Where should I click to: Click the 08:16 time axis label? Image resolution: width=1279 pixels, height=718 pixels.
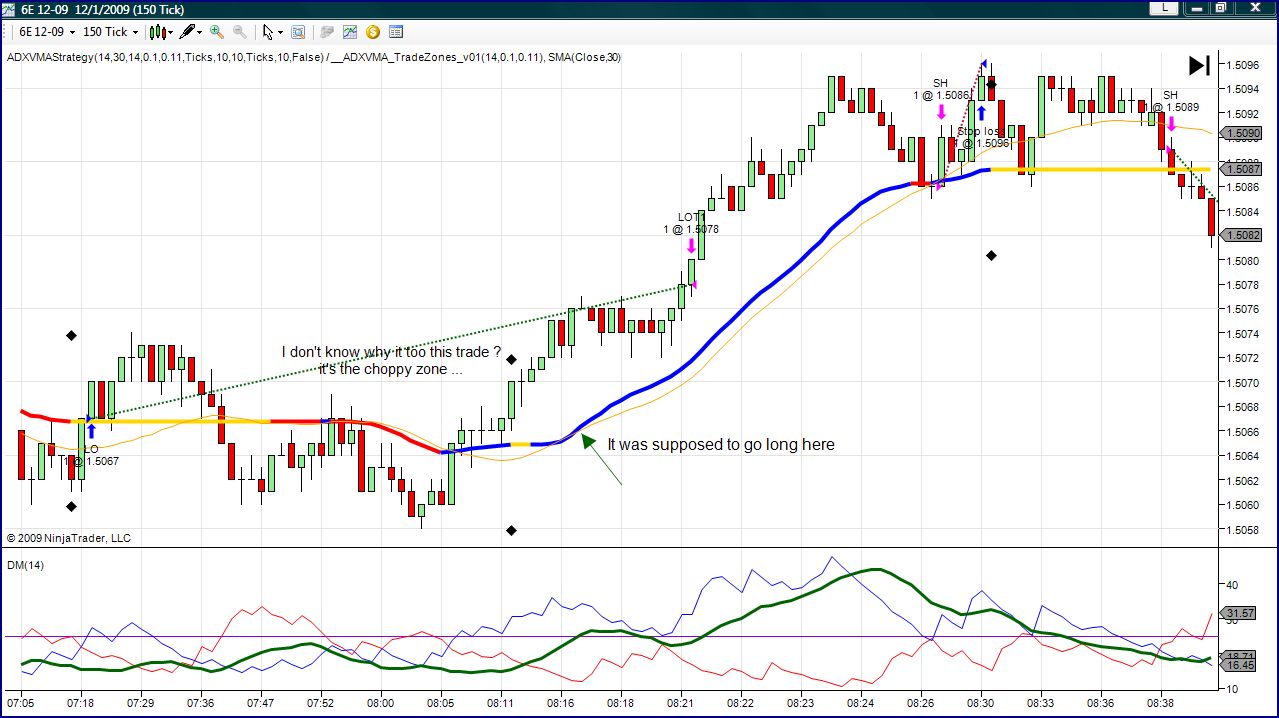[560, 703]
